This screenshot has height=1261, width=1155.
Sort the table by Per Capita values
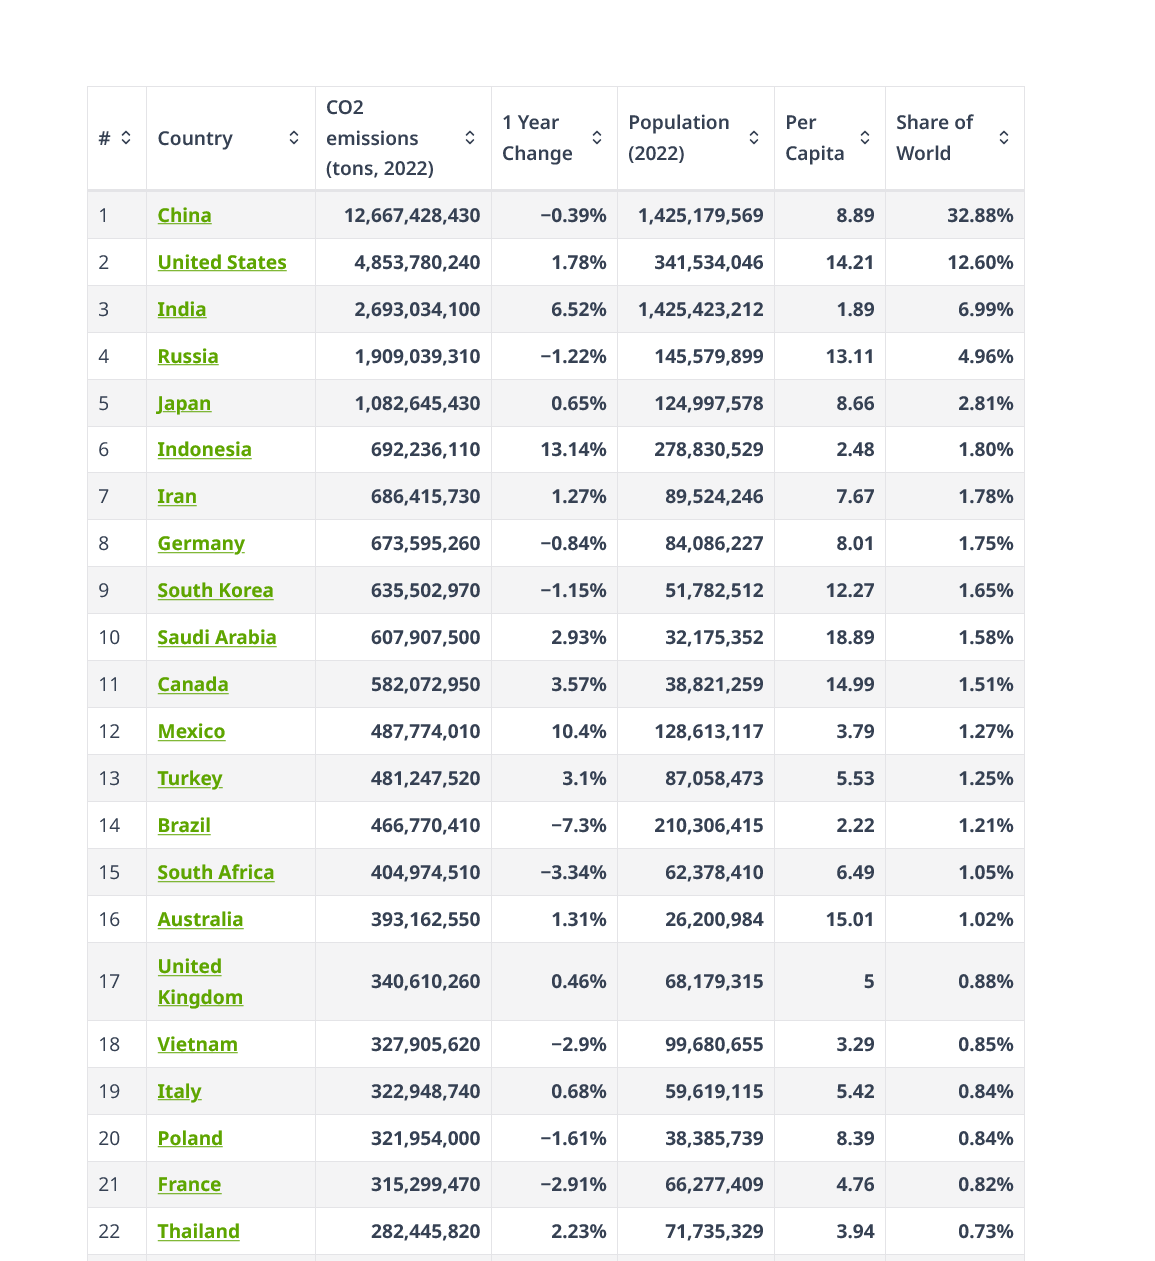(864, 138)
